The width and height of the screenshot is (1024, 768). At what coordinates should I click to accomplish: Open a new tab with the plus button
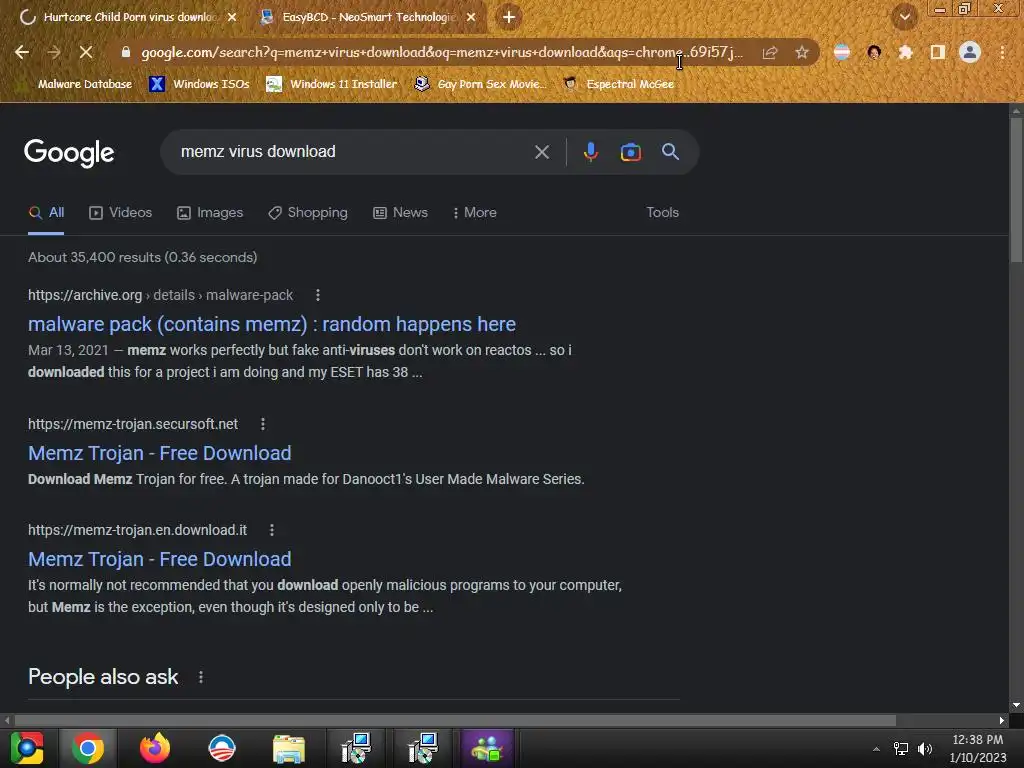coord(509,17)
